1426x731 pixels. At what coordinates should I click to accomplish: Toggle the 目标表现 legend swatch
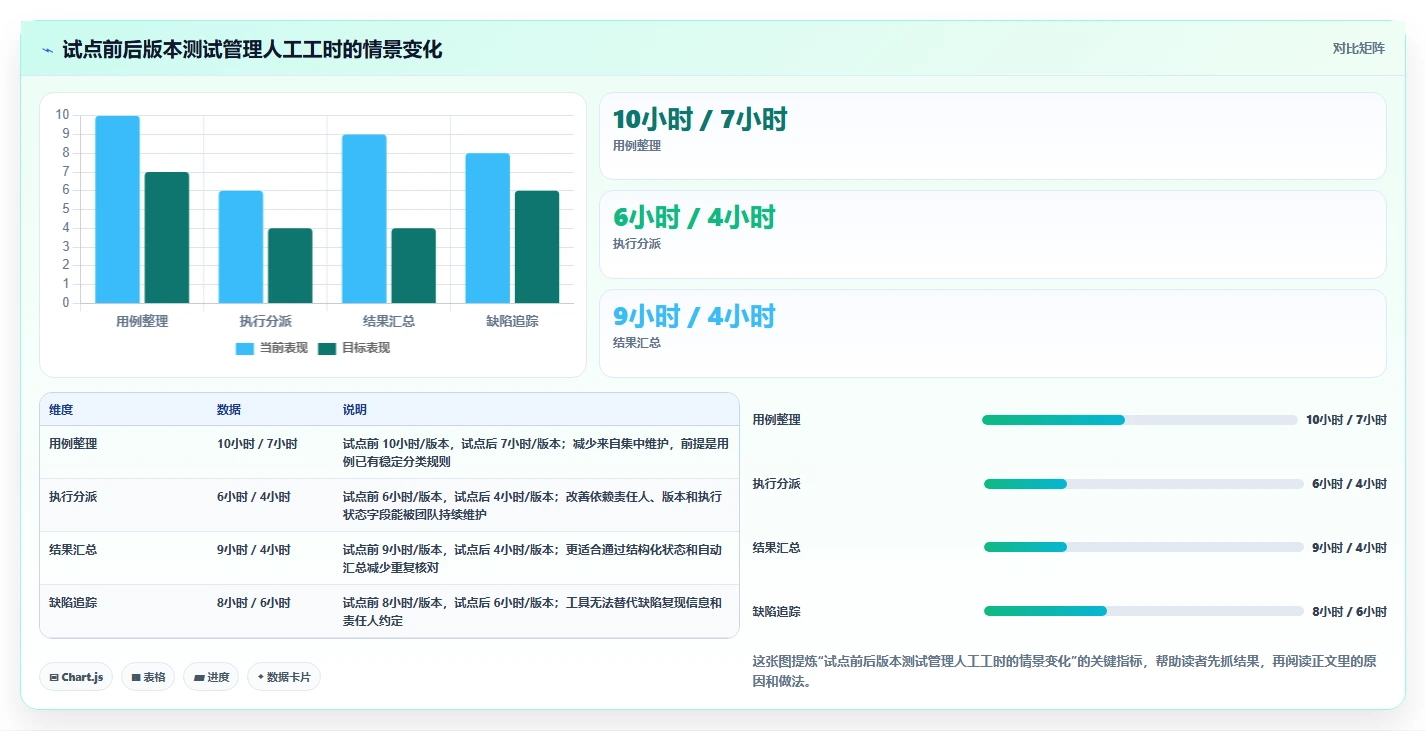[x=327, y=348]
